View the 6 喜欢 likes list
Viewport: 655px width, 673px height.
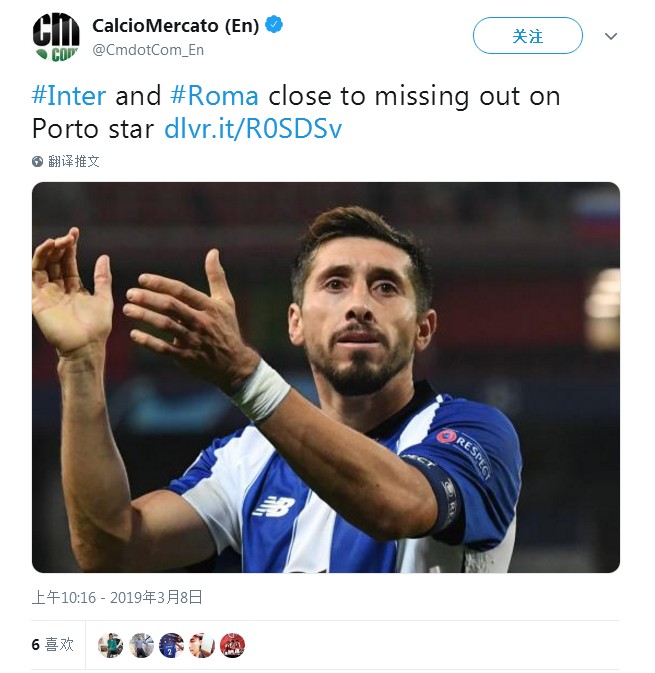tap(53, 645)
